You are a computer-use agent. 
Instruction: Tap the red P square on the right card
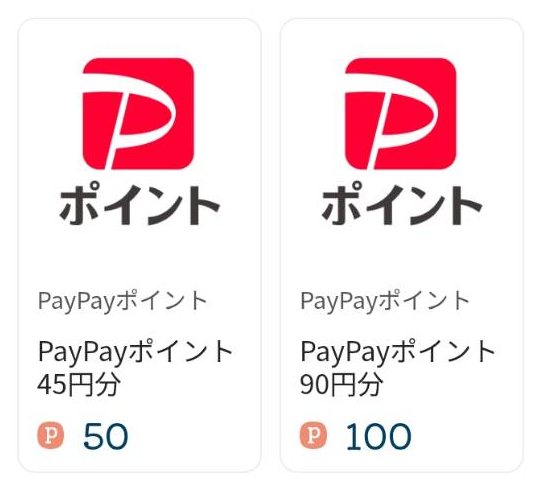pyautogui.click(x=401, y=114)
